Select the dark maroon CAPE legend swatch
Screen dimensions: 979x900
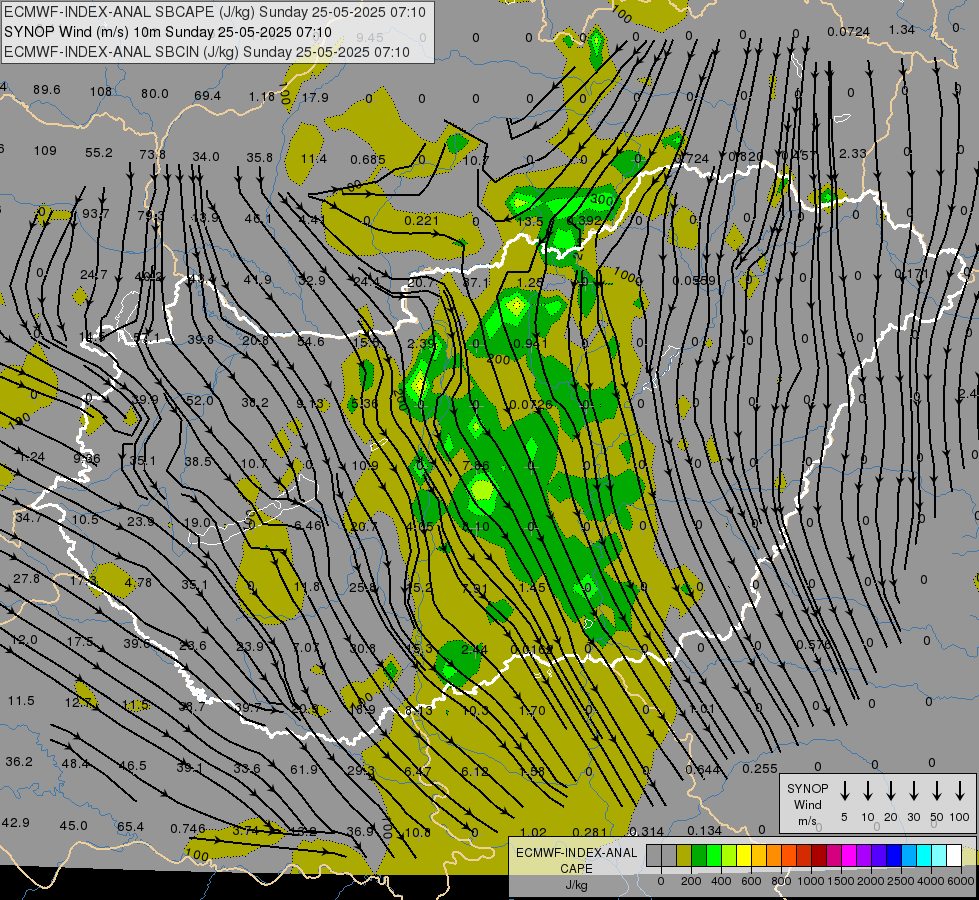click(819, 856)
